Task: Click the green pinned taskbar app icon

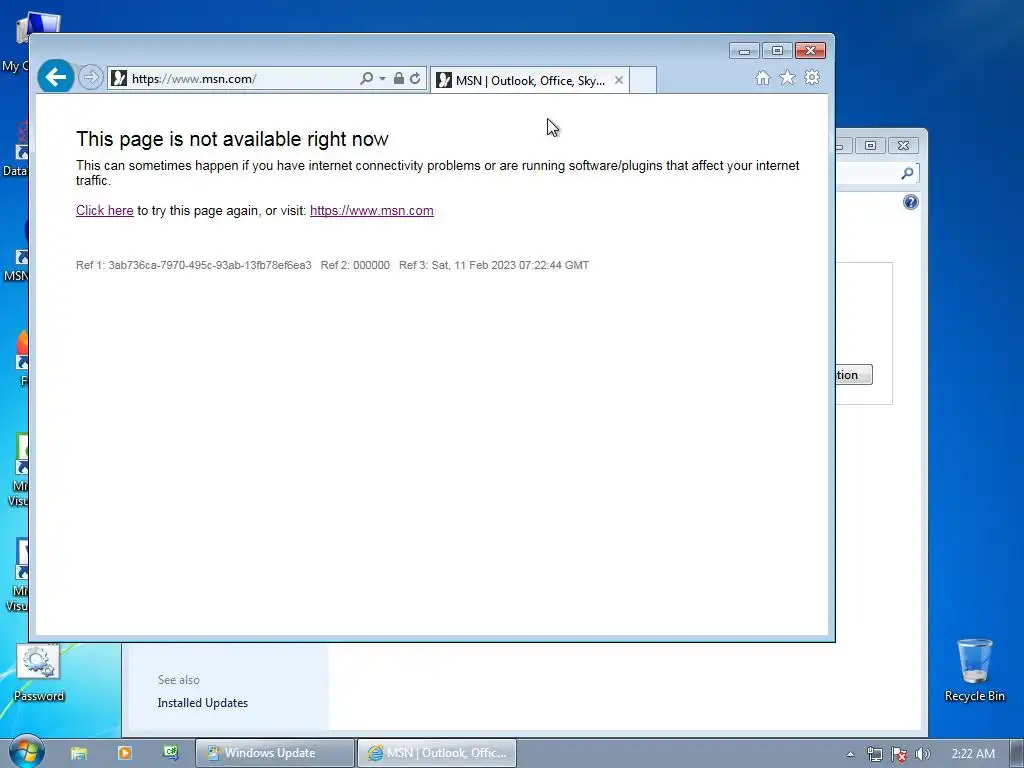Action: pos(171,753)
